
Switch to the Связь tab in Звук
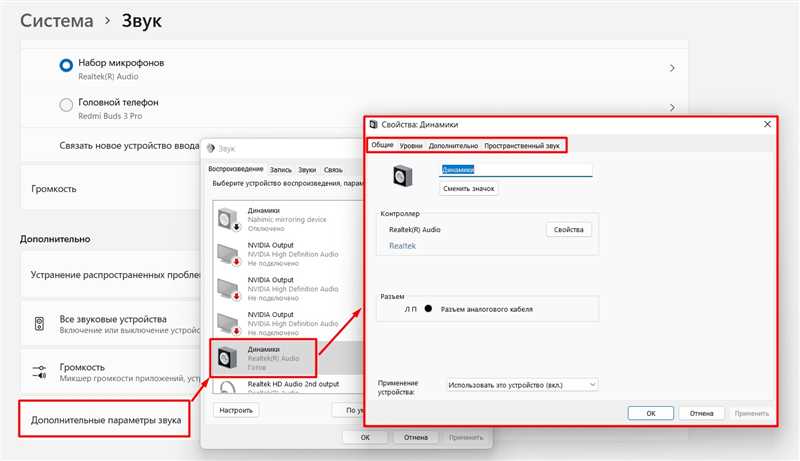coord(333,170)
